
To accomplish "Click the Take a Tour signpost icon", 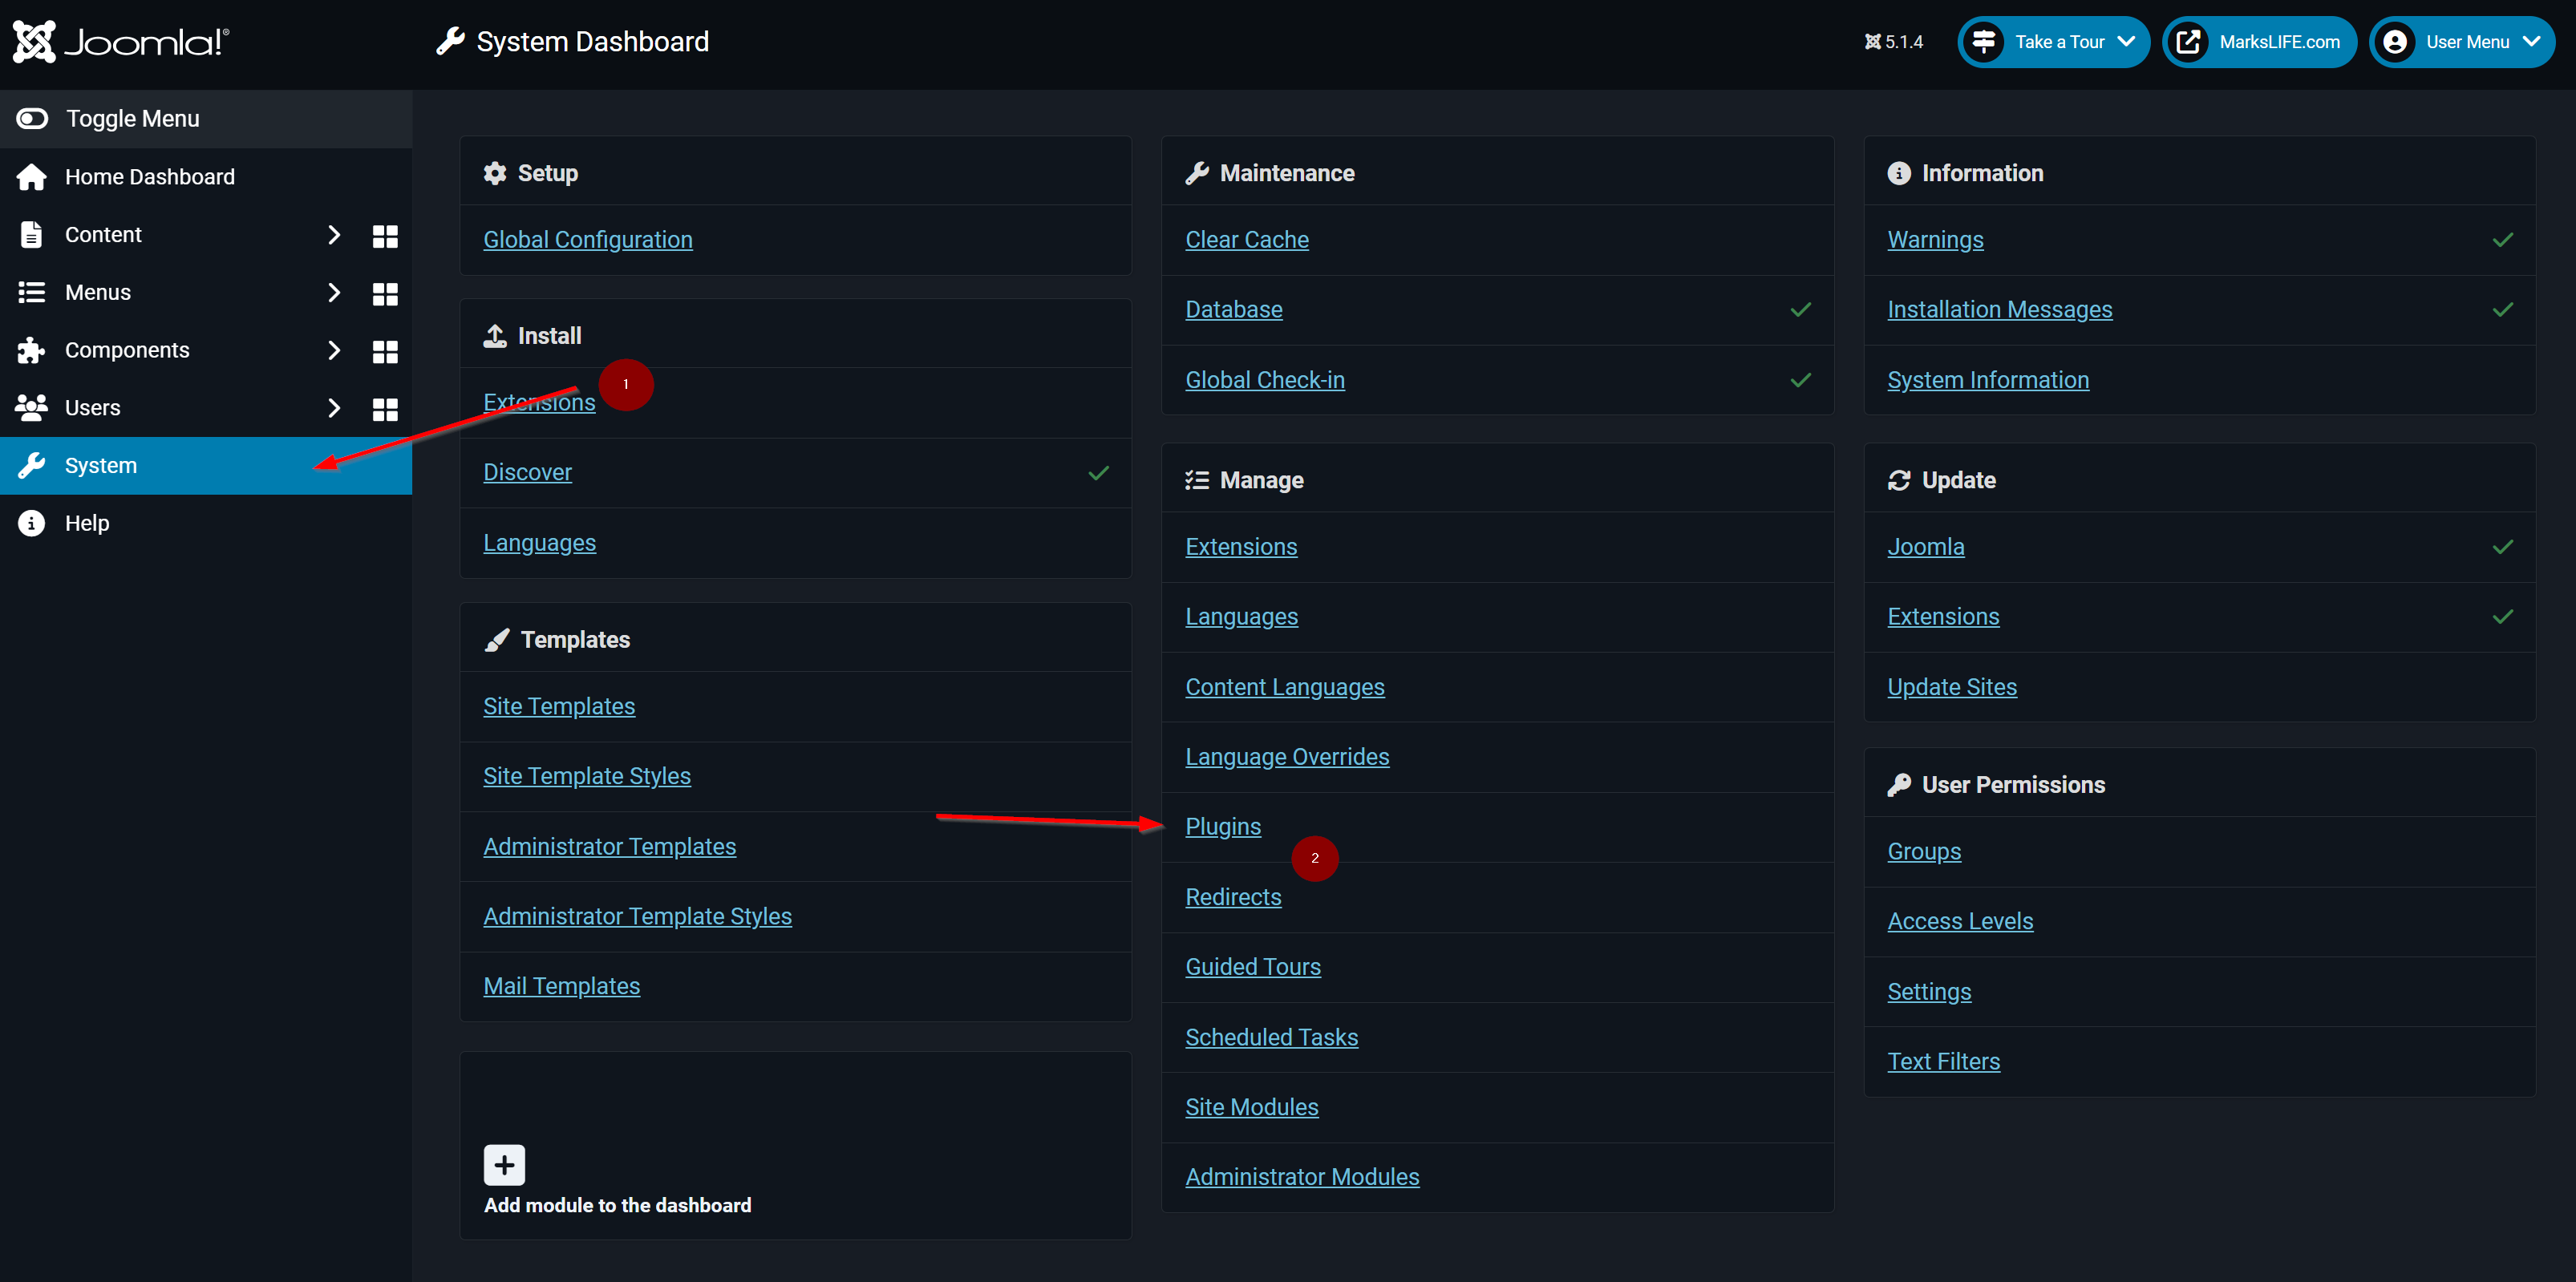I will point(1984,42).
